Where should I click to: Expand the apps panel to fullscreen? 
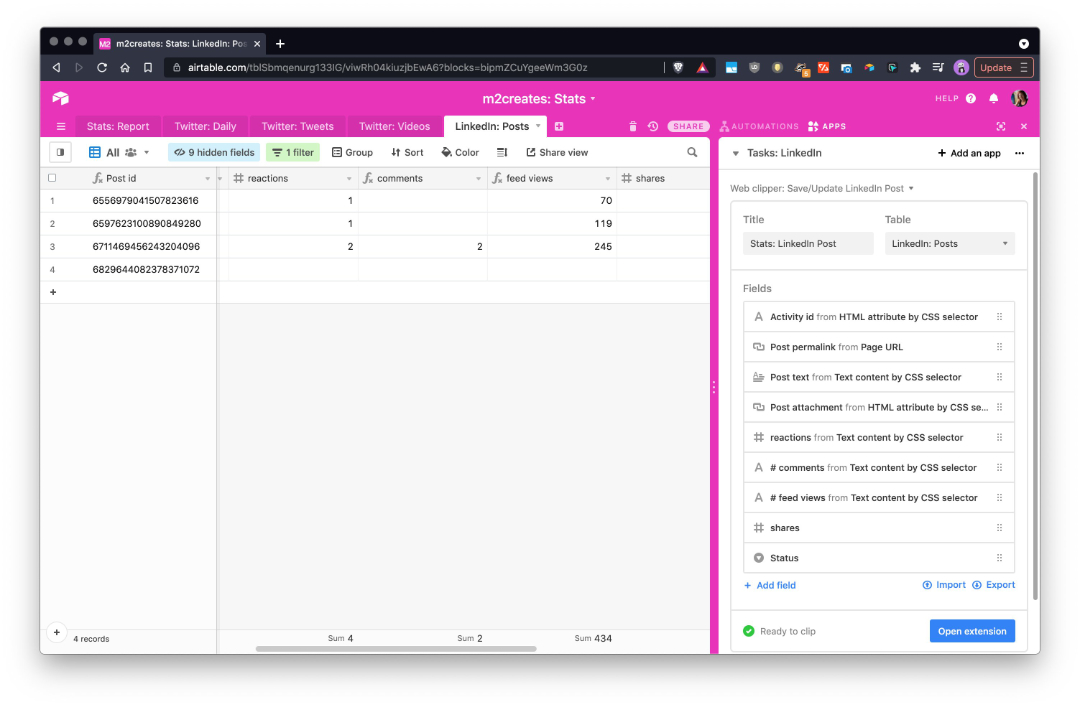pyautogui.click(x=1001, y=127)
